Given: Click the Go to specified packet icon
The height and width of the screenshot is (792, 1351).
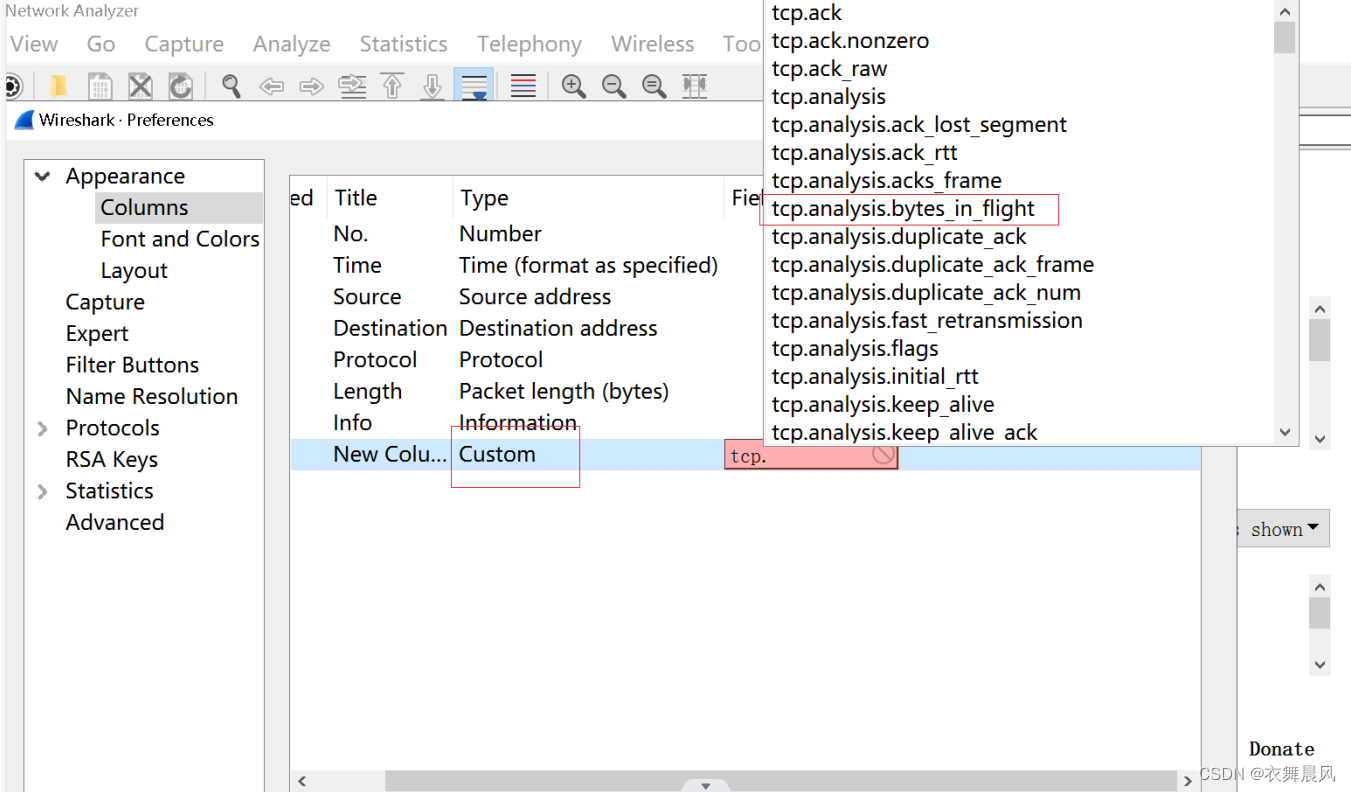Looking at the screenshot, I should pos(352,86).
